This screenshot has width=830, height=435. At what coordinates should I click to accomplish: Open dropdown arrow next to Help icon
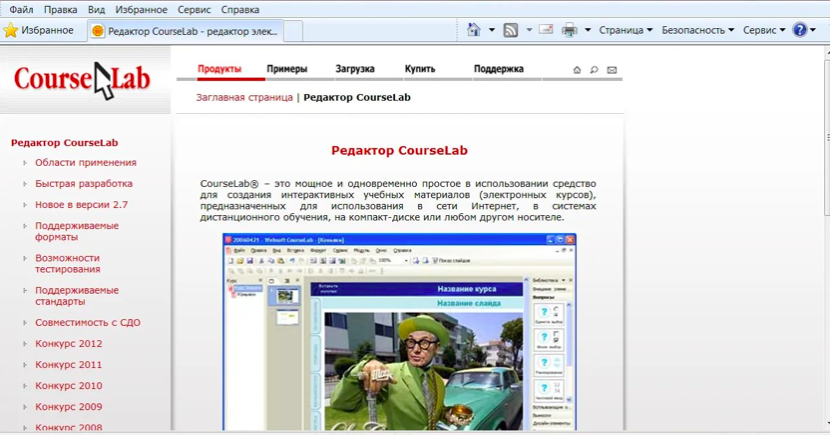813,30
